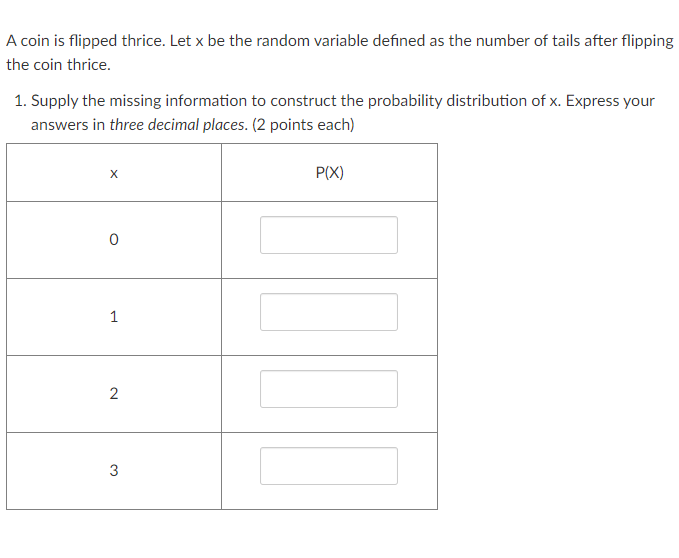Click the table cell showing 0
Viewport: 679px width, 558px height.
coord(114,240)
